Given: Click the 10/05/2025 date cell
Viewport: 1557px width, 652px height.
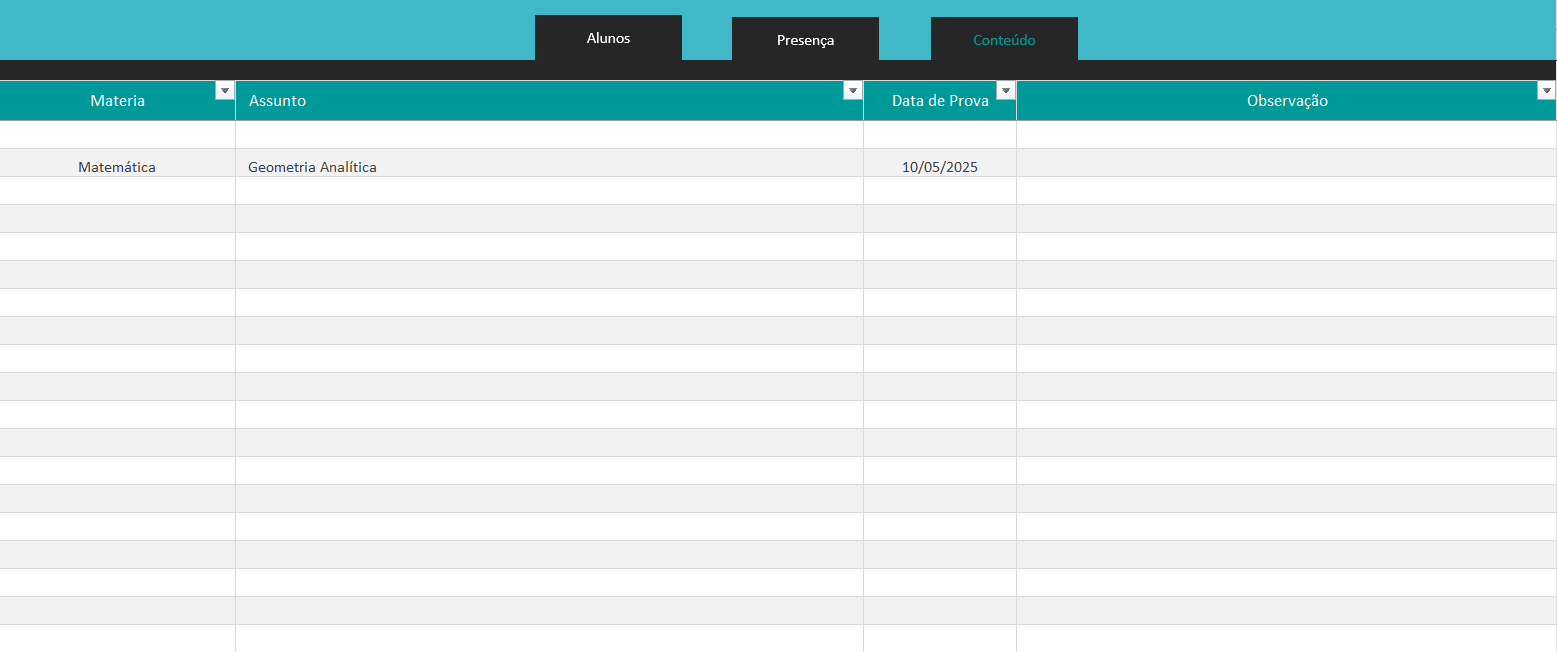Looking at the screenshot, I should coord(939,167).
